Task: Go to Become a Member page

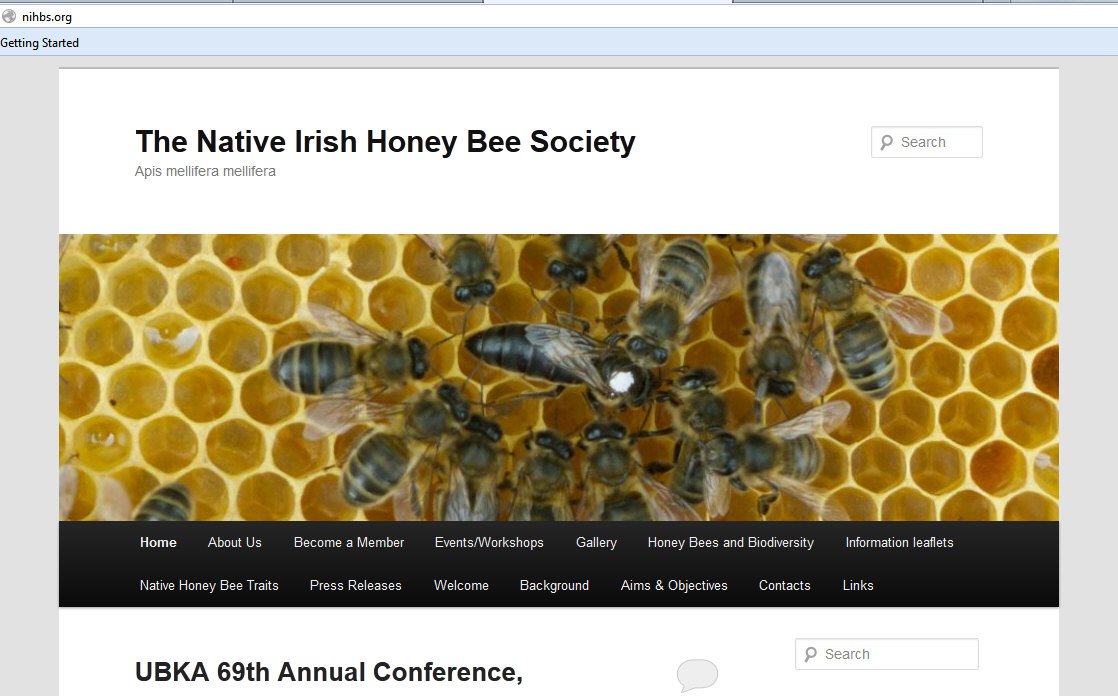Action: click(x=349, y=543)
